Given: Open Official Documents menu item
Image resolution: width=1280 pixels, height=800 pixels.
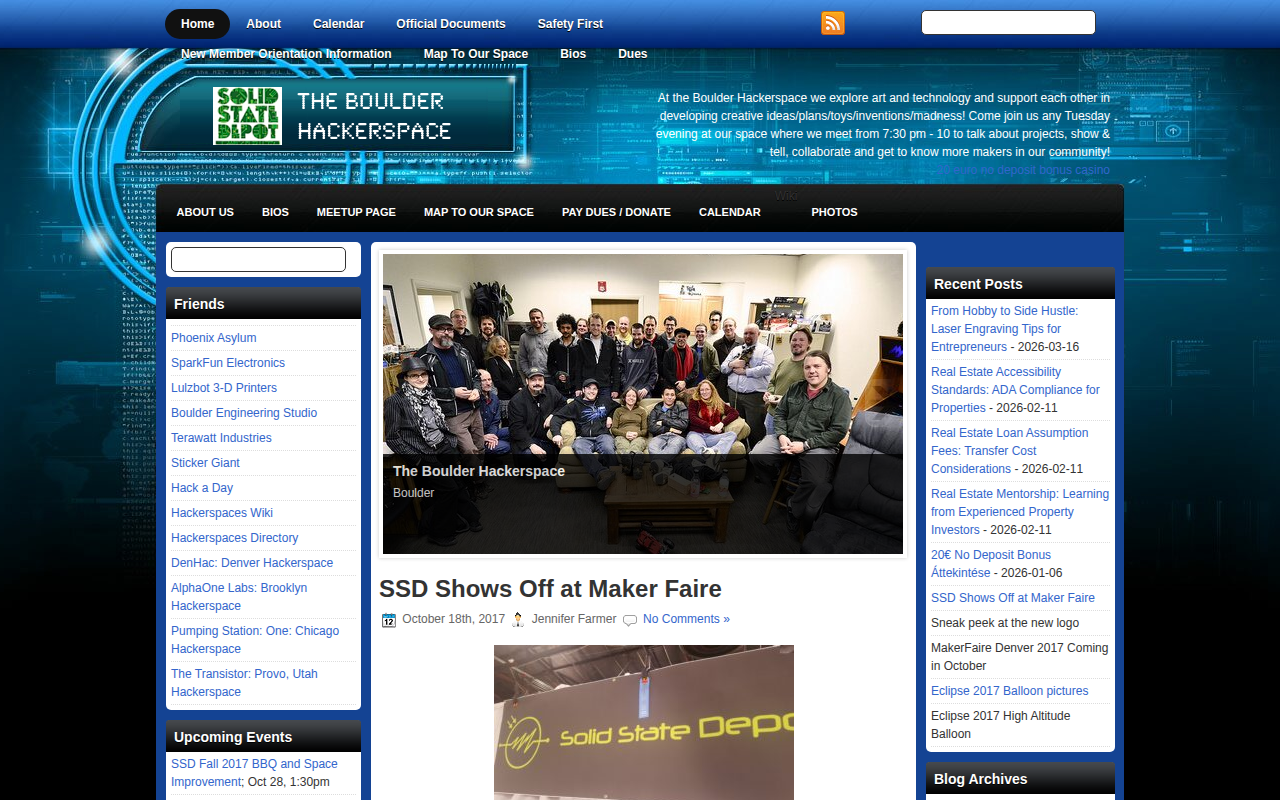Looking at the screenshot, I should click(x=451, y=24).
